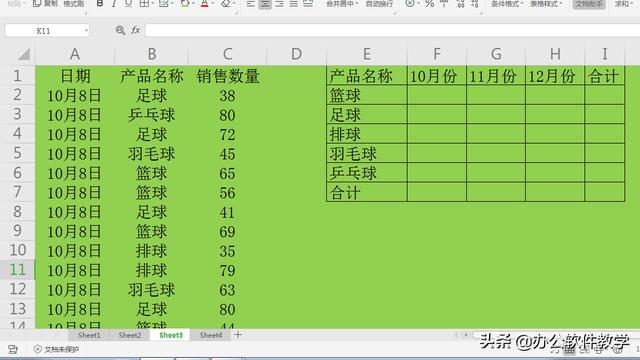Click the select-all corner triangle
The width and height of the screenshot is (640, 360).
pos(24,54)
